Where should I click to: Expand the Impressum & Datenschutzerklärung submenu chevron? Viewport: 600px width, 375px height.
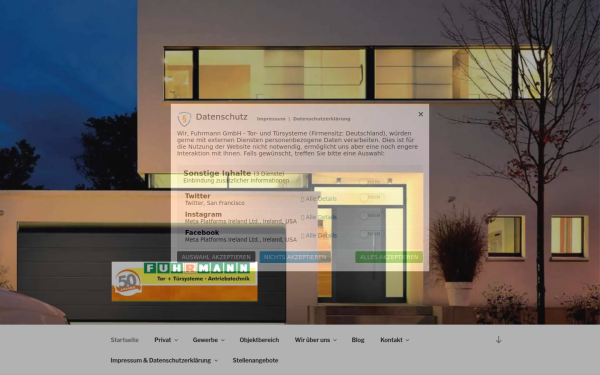click(x=216, y=360)
